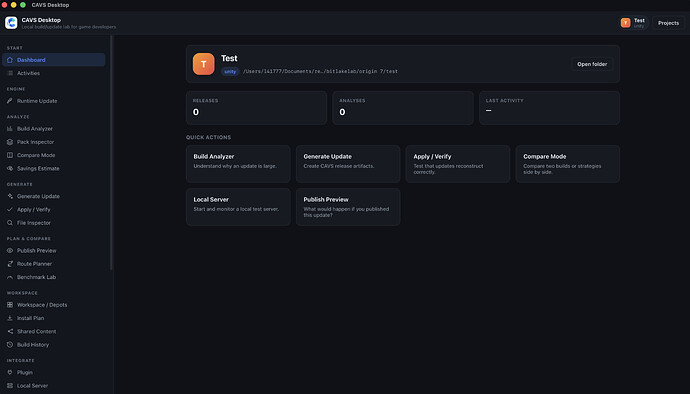Viewport: 690px width, 394px height.
Task: Open the Apply / Verify quick action card
Action: pos(458,164)
